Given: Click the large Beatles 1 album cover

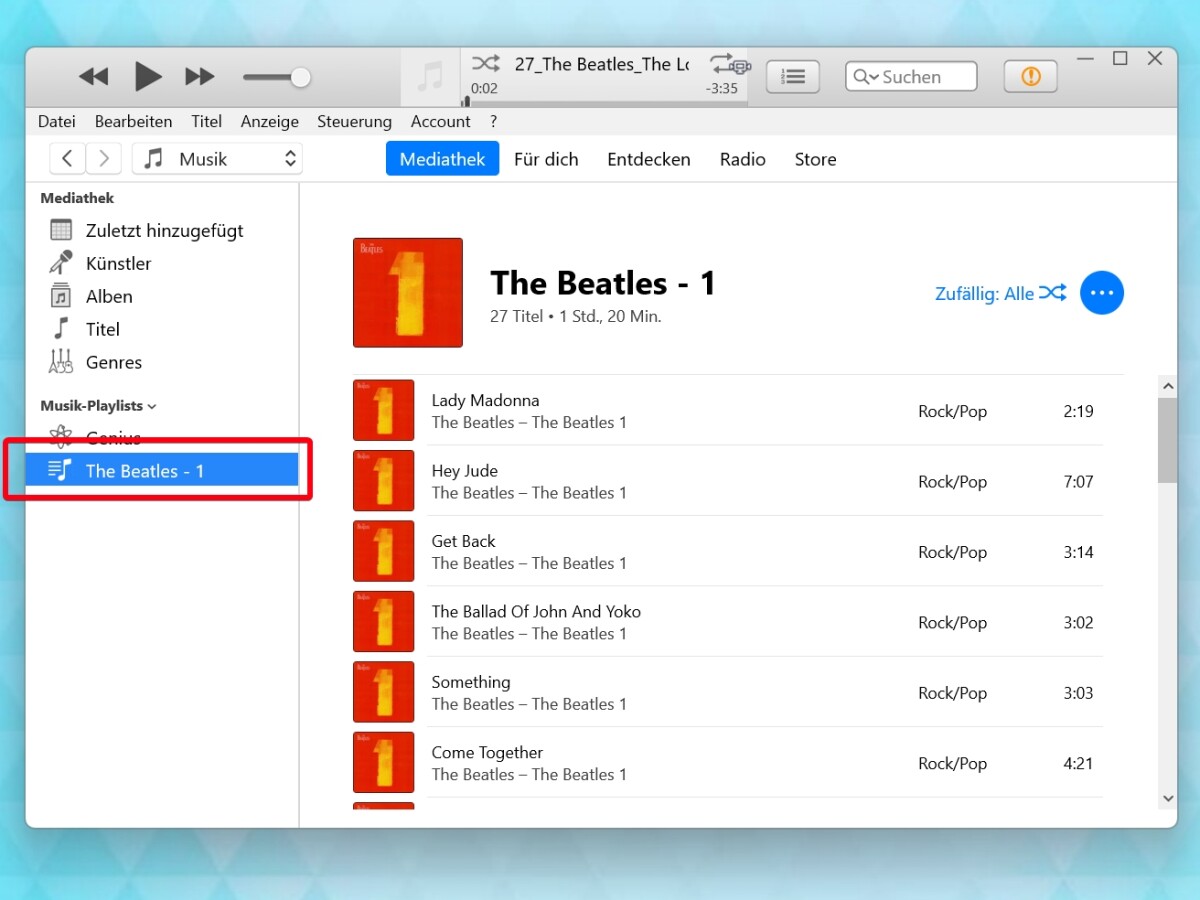Looking at the screenshot, I should [408, 292].
